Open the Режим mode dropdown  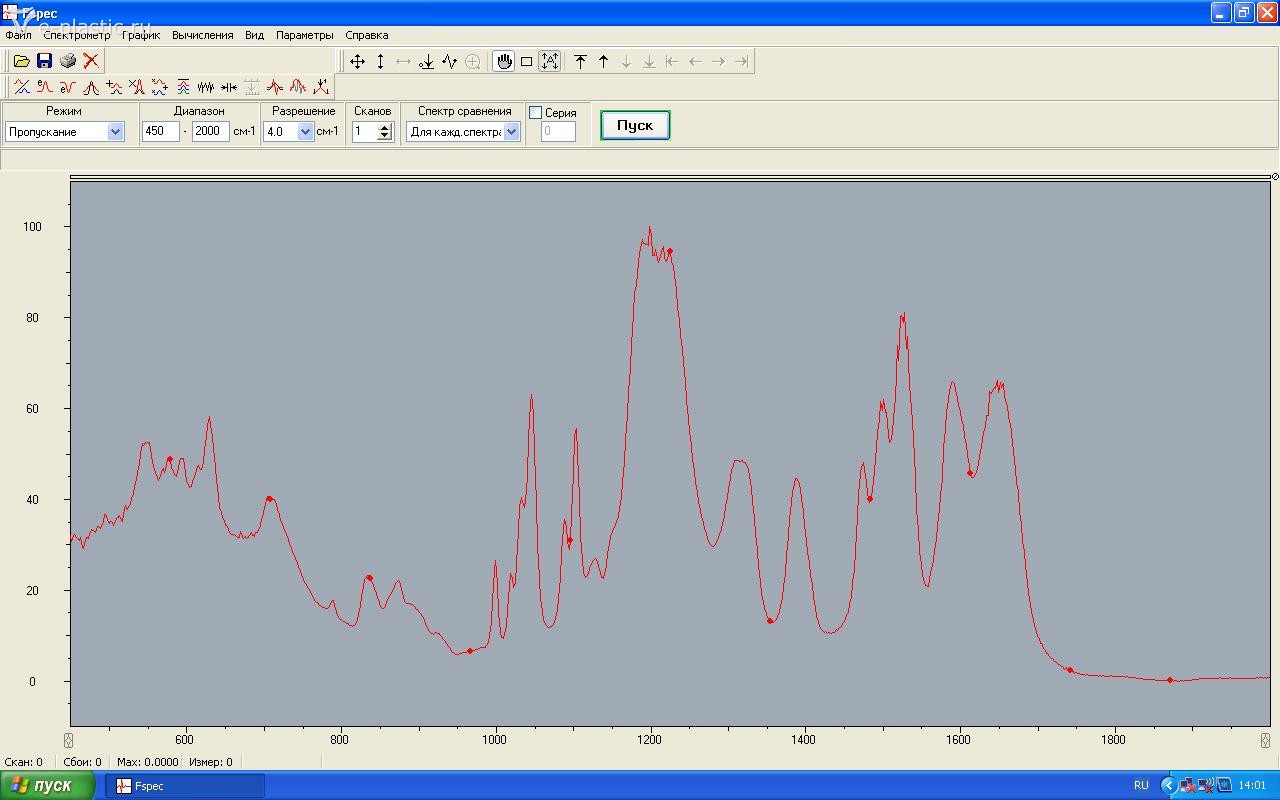115,132
